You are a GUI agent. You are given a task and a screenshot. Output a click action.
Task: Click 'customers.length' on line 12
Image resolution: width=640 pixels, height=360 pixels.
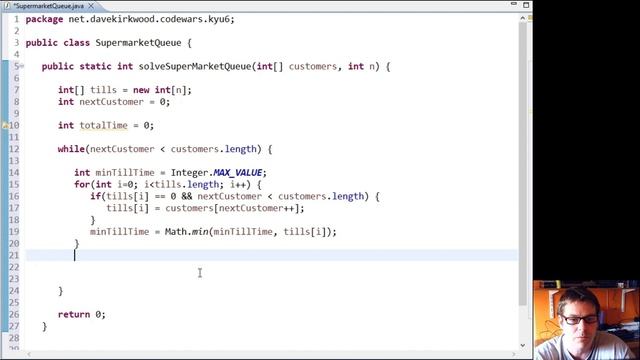point(213,149)
